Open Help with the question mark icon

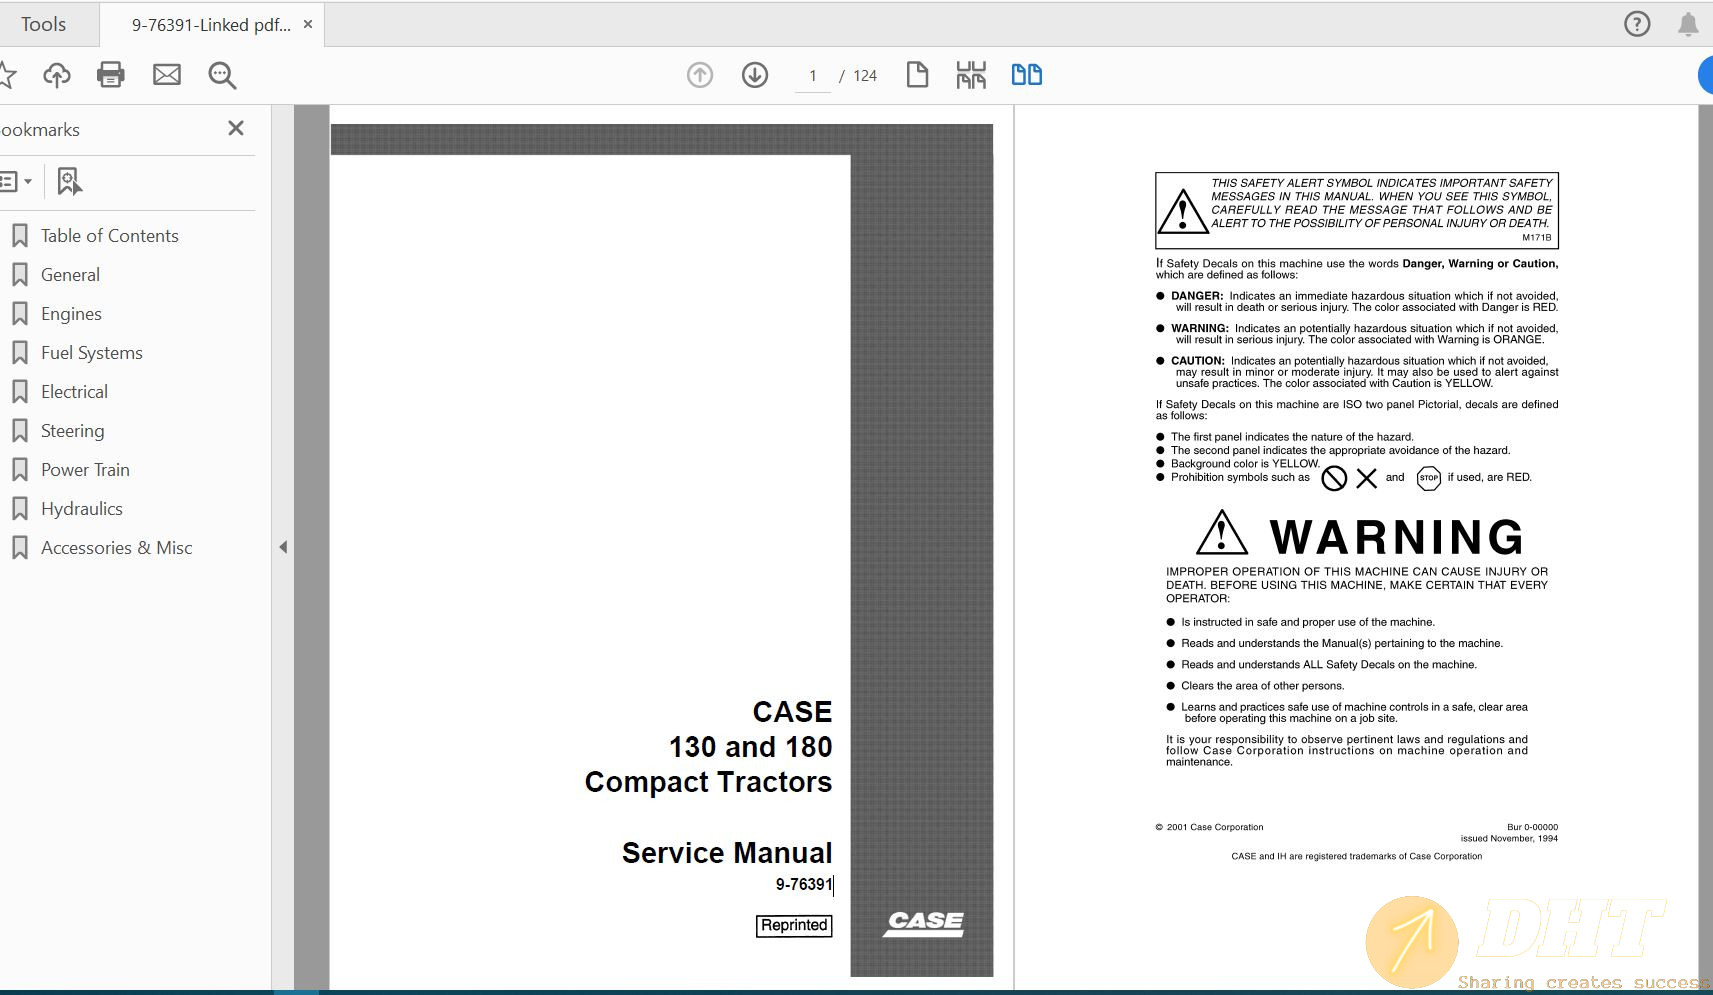(1637, 23)
